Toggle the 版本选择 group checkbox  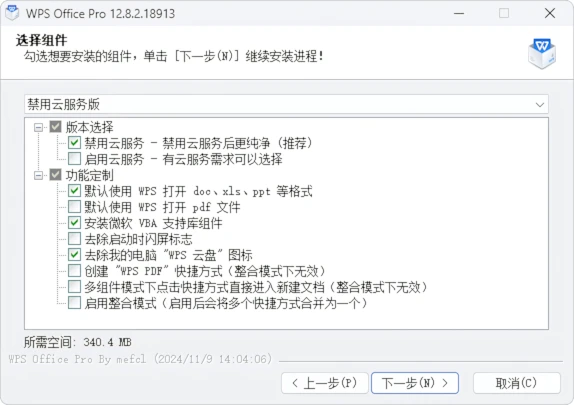click(56, 127)
